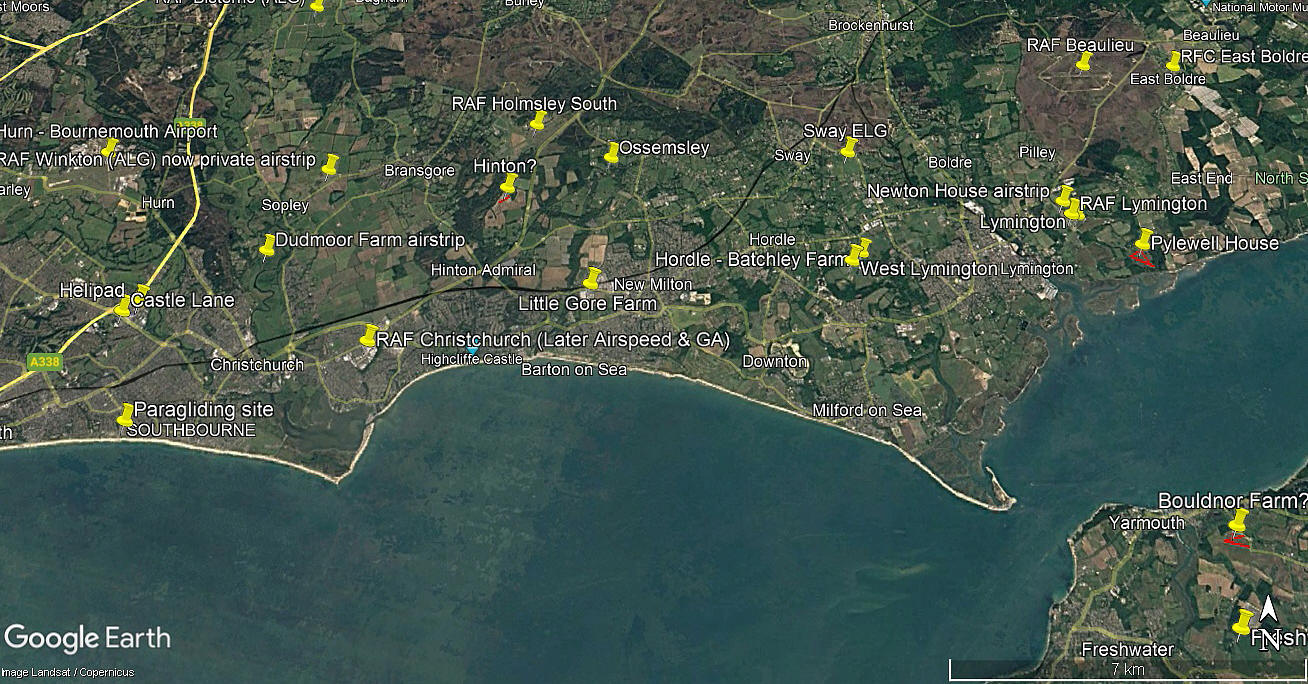
Task: Click the 'Newton House airstrip' label
Action: (958, 191)
